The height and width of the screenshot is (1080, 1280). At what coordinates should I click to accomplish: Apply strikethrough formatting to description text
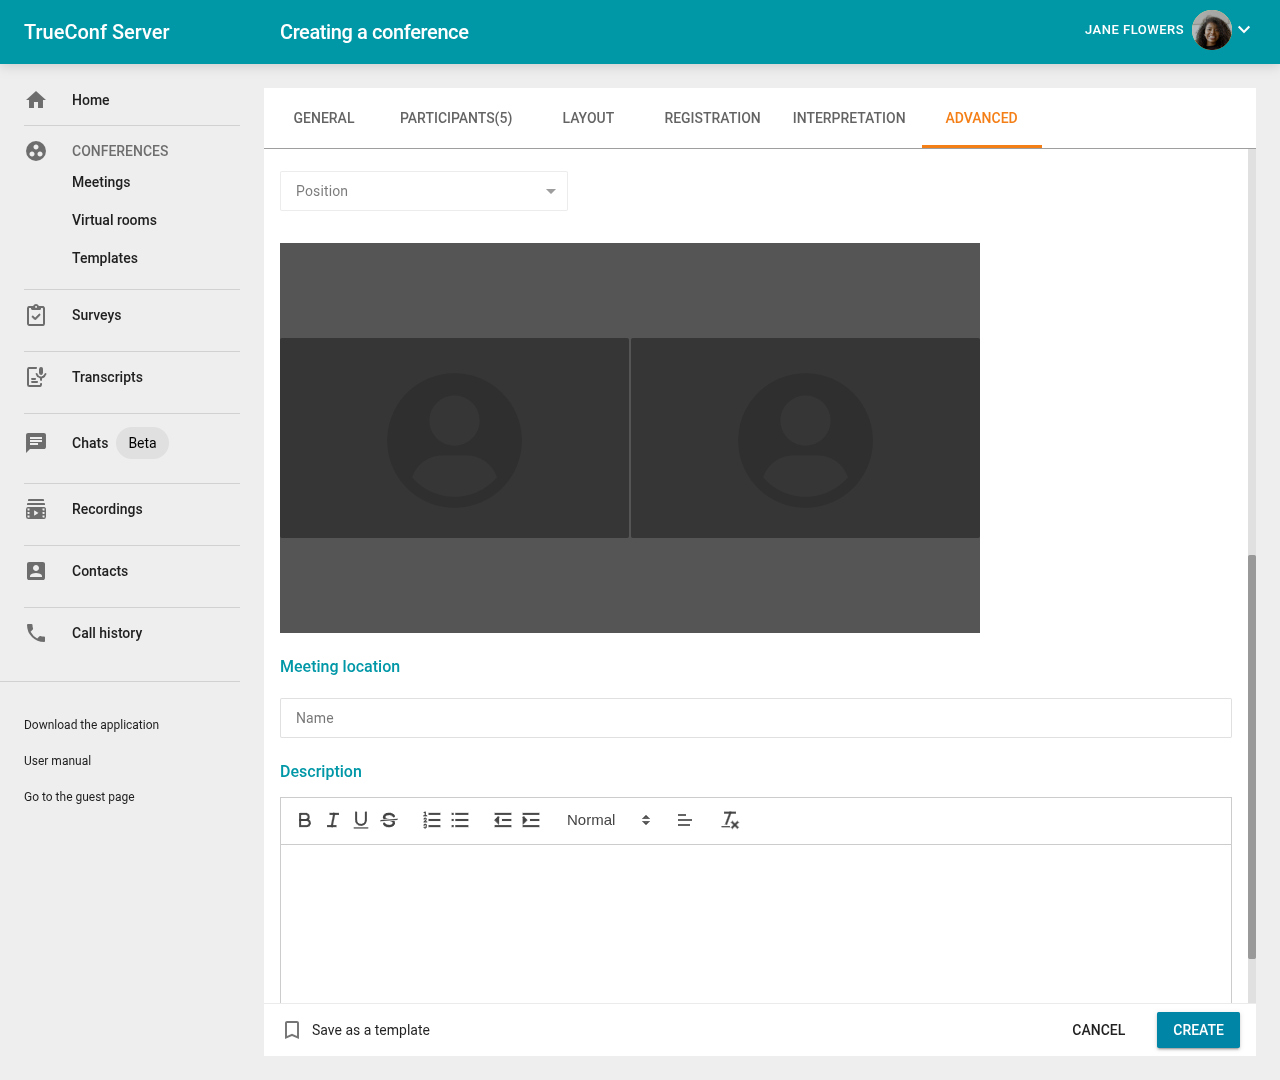pos(389,820)
